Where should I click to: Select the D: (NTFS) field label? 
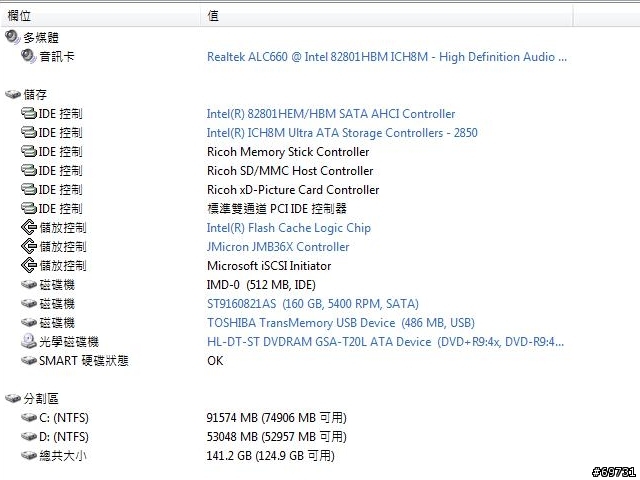pyautogui.click(x=64, y=437)
